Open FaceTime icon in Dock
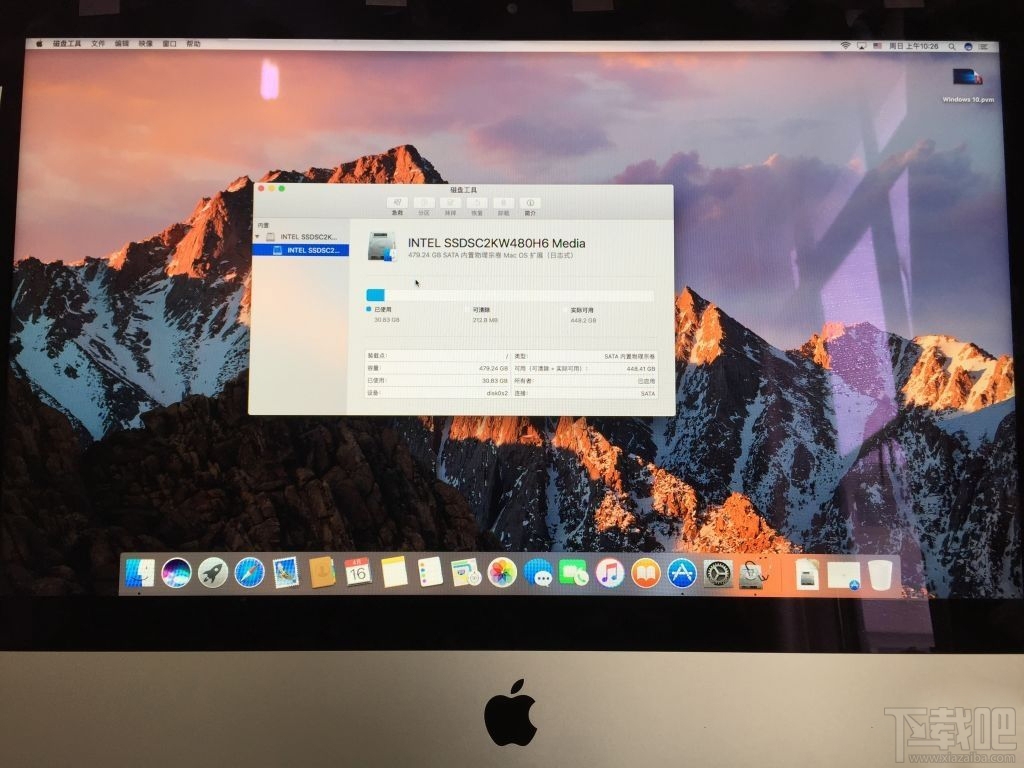 click(x=574, y=573)
